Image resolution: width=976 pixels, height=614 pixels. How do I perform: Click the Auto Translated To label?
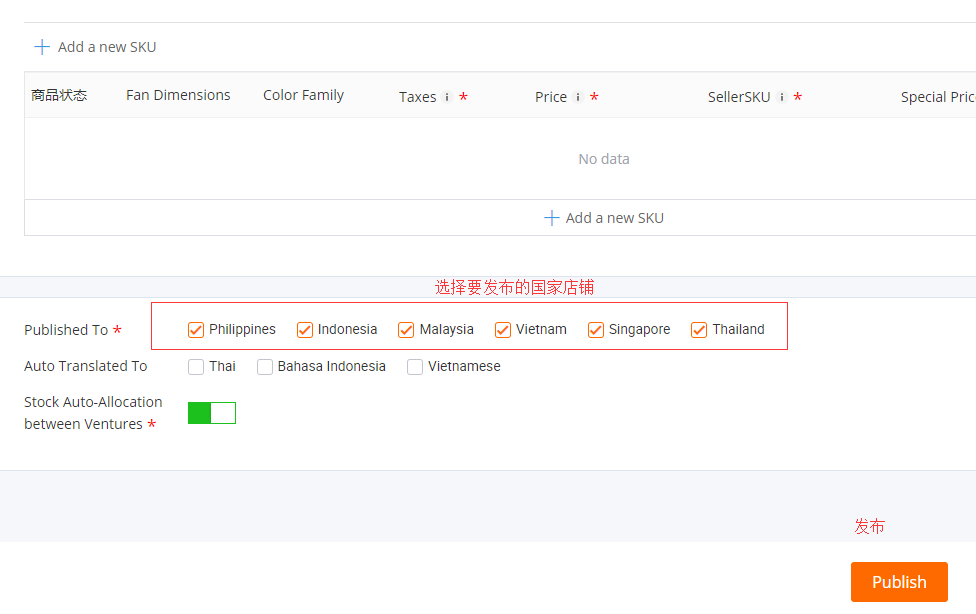click(x=85, y=366)
